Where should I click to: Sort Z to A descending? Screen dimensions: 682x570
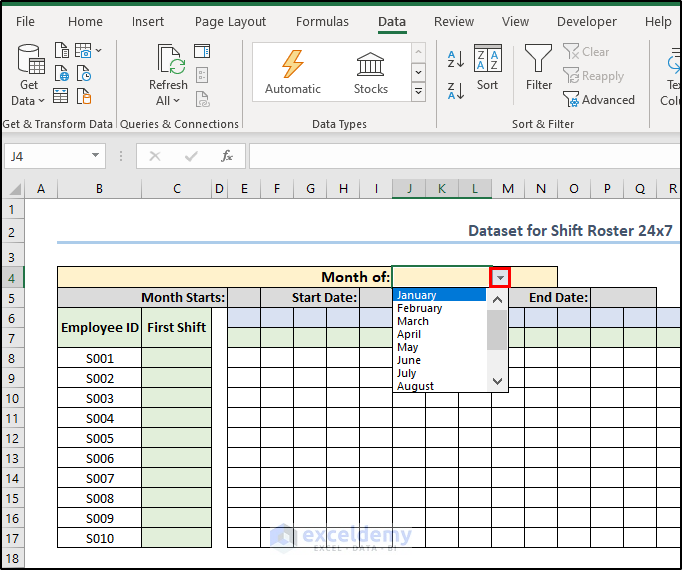click(456, 91)
